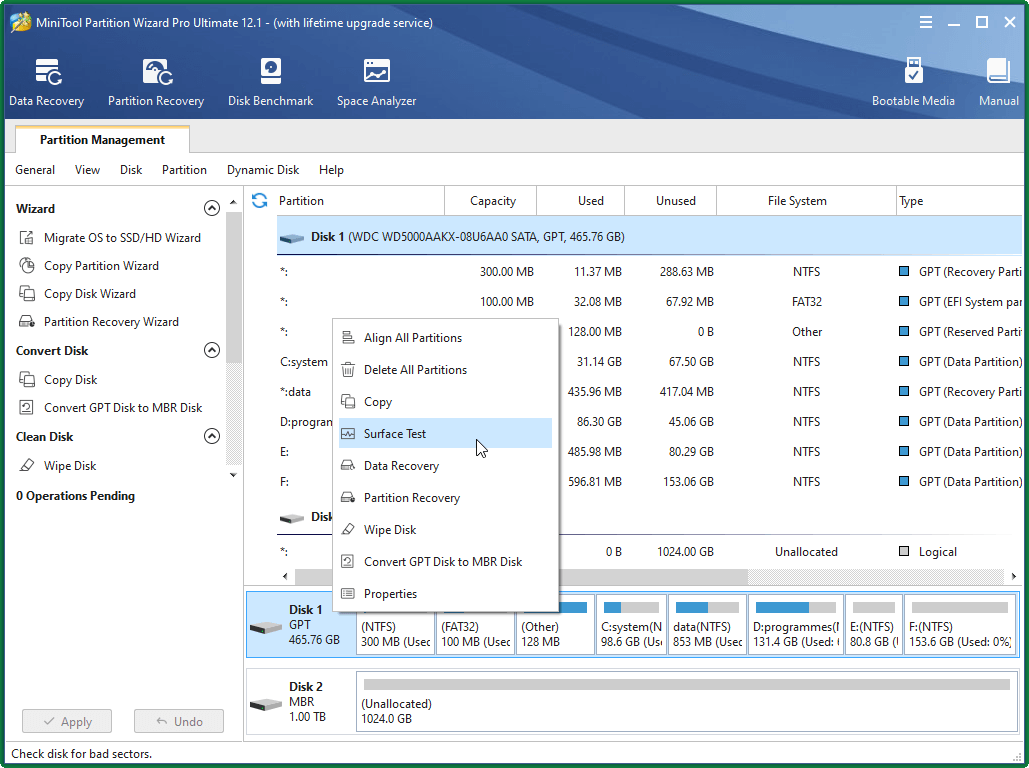Select Surface Test in context menu
The height and width of the screenshot is (768, 1029).
(x=445, y=434)
